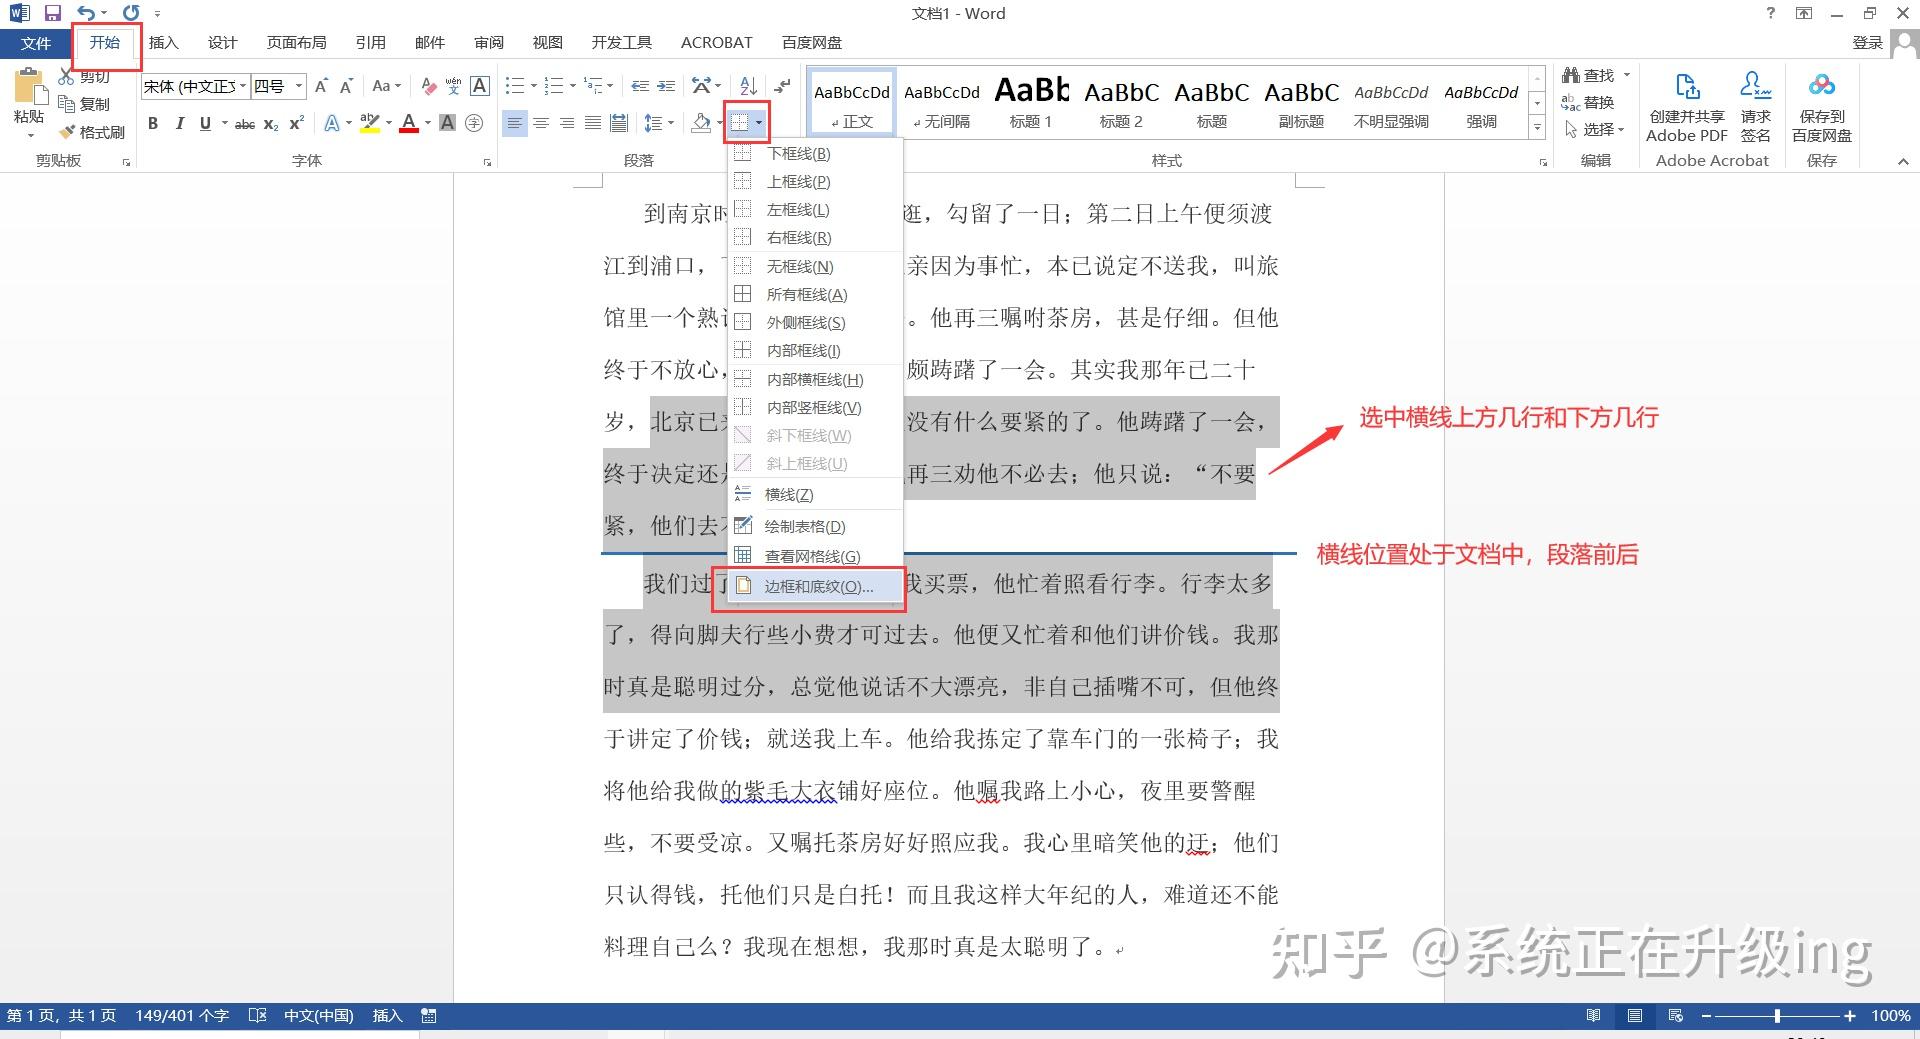Click 保存到百度网盘 button
Screen dimensions: 1920x1039
1822,107
